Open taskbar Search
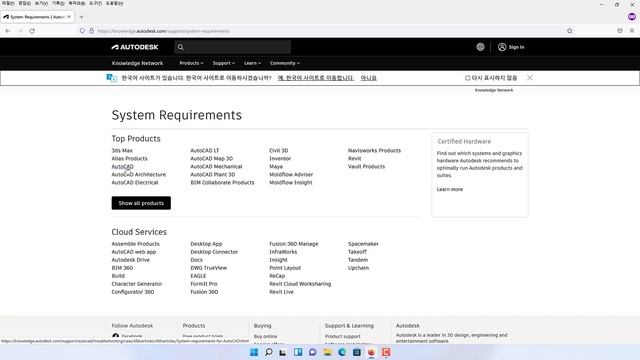 (x=269, y=352)
